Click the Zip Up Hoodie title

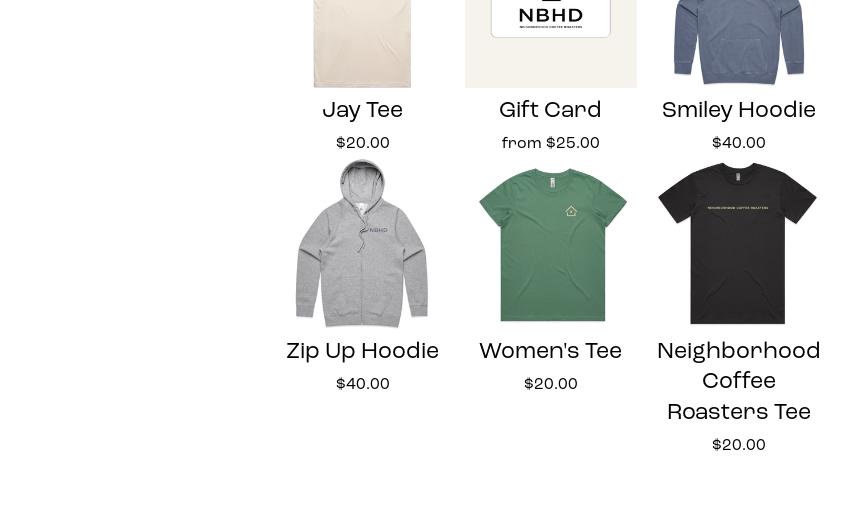click(x=362, y=351)
